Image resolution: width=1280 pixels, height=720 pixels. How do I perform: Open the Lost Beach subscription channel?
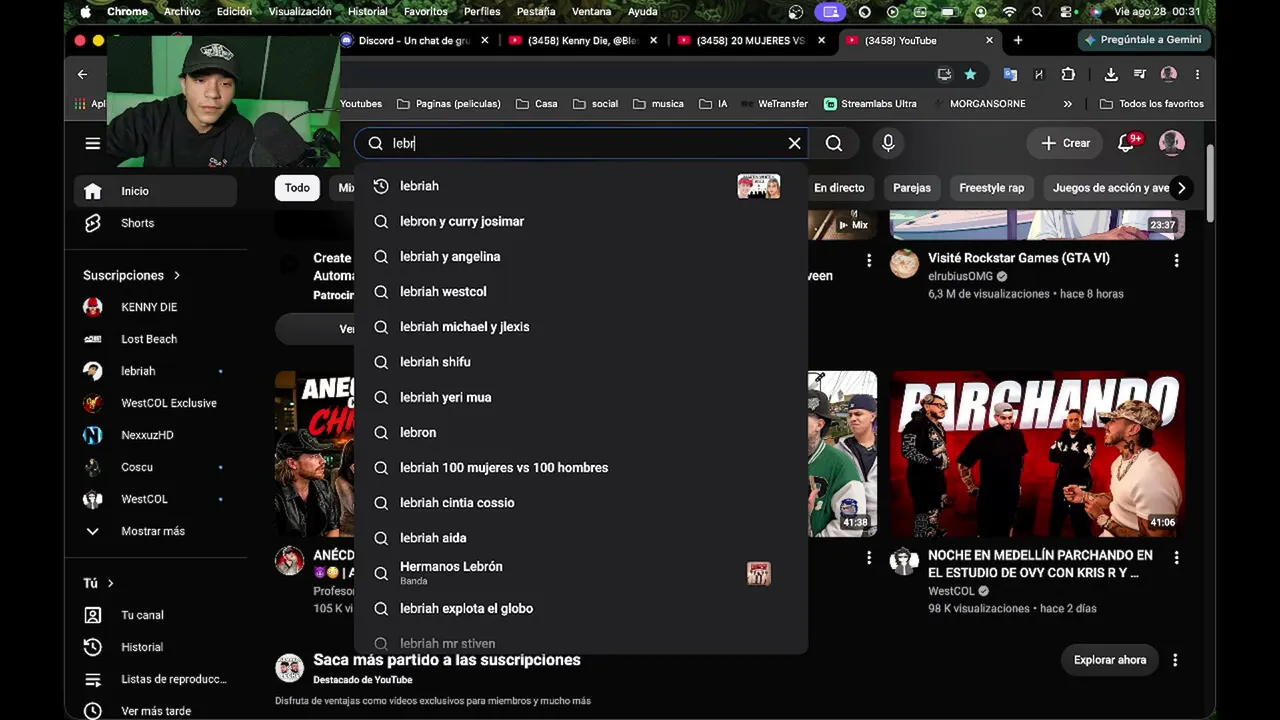[155, 339]
